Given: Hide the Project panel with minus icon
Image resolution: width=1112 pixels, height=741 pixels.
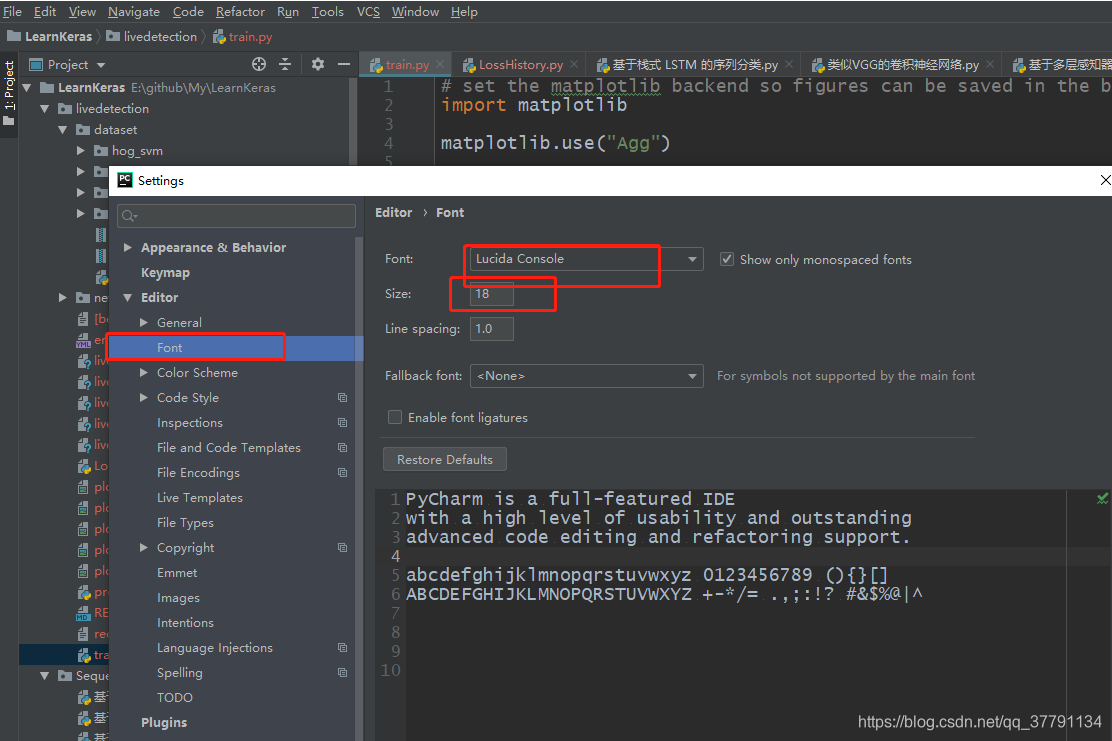Looking at the screenshot, I should point(344,65).
